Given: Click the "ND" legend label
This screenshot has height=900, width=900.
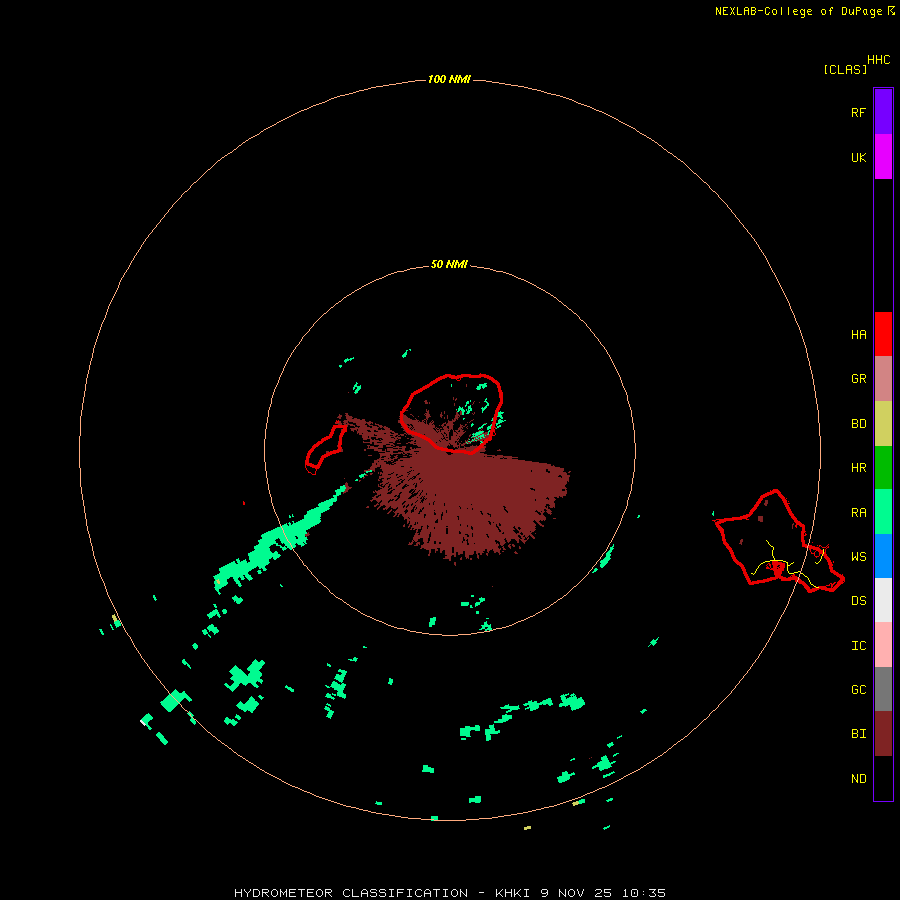Looking at the screenshot, I should (858, 779).
